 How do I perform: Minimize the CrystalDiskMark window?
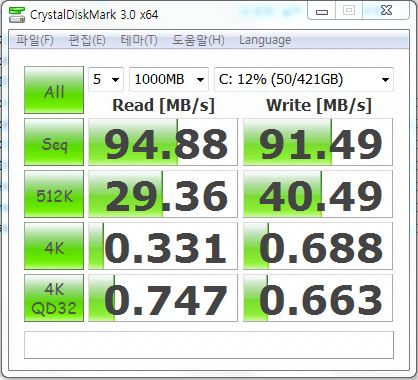322,11
